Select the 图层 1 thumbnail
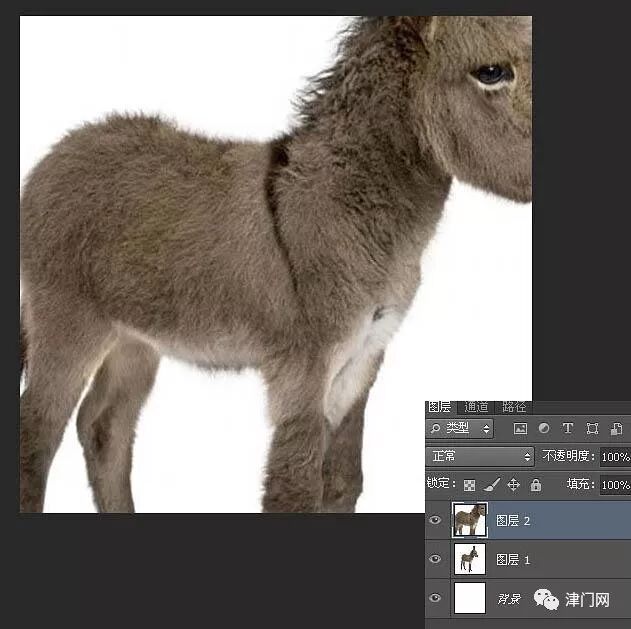631x629 pixels. (470, 559)
